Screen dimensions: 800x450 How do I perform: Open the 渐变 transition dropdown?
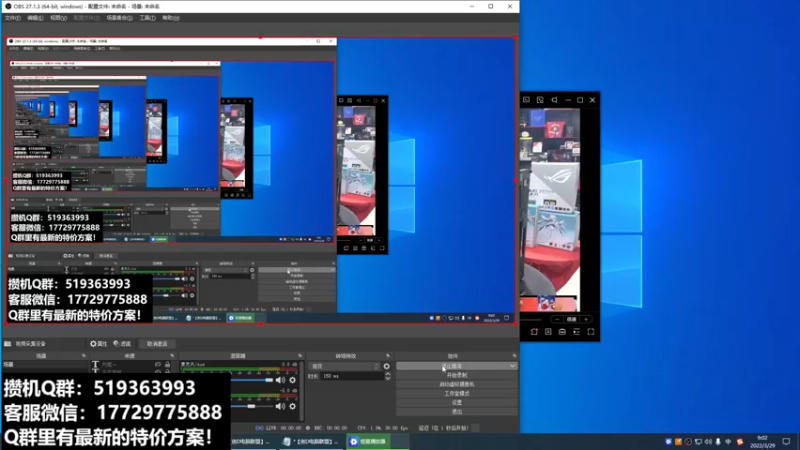click(x=345, y=366)
